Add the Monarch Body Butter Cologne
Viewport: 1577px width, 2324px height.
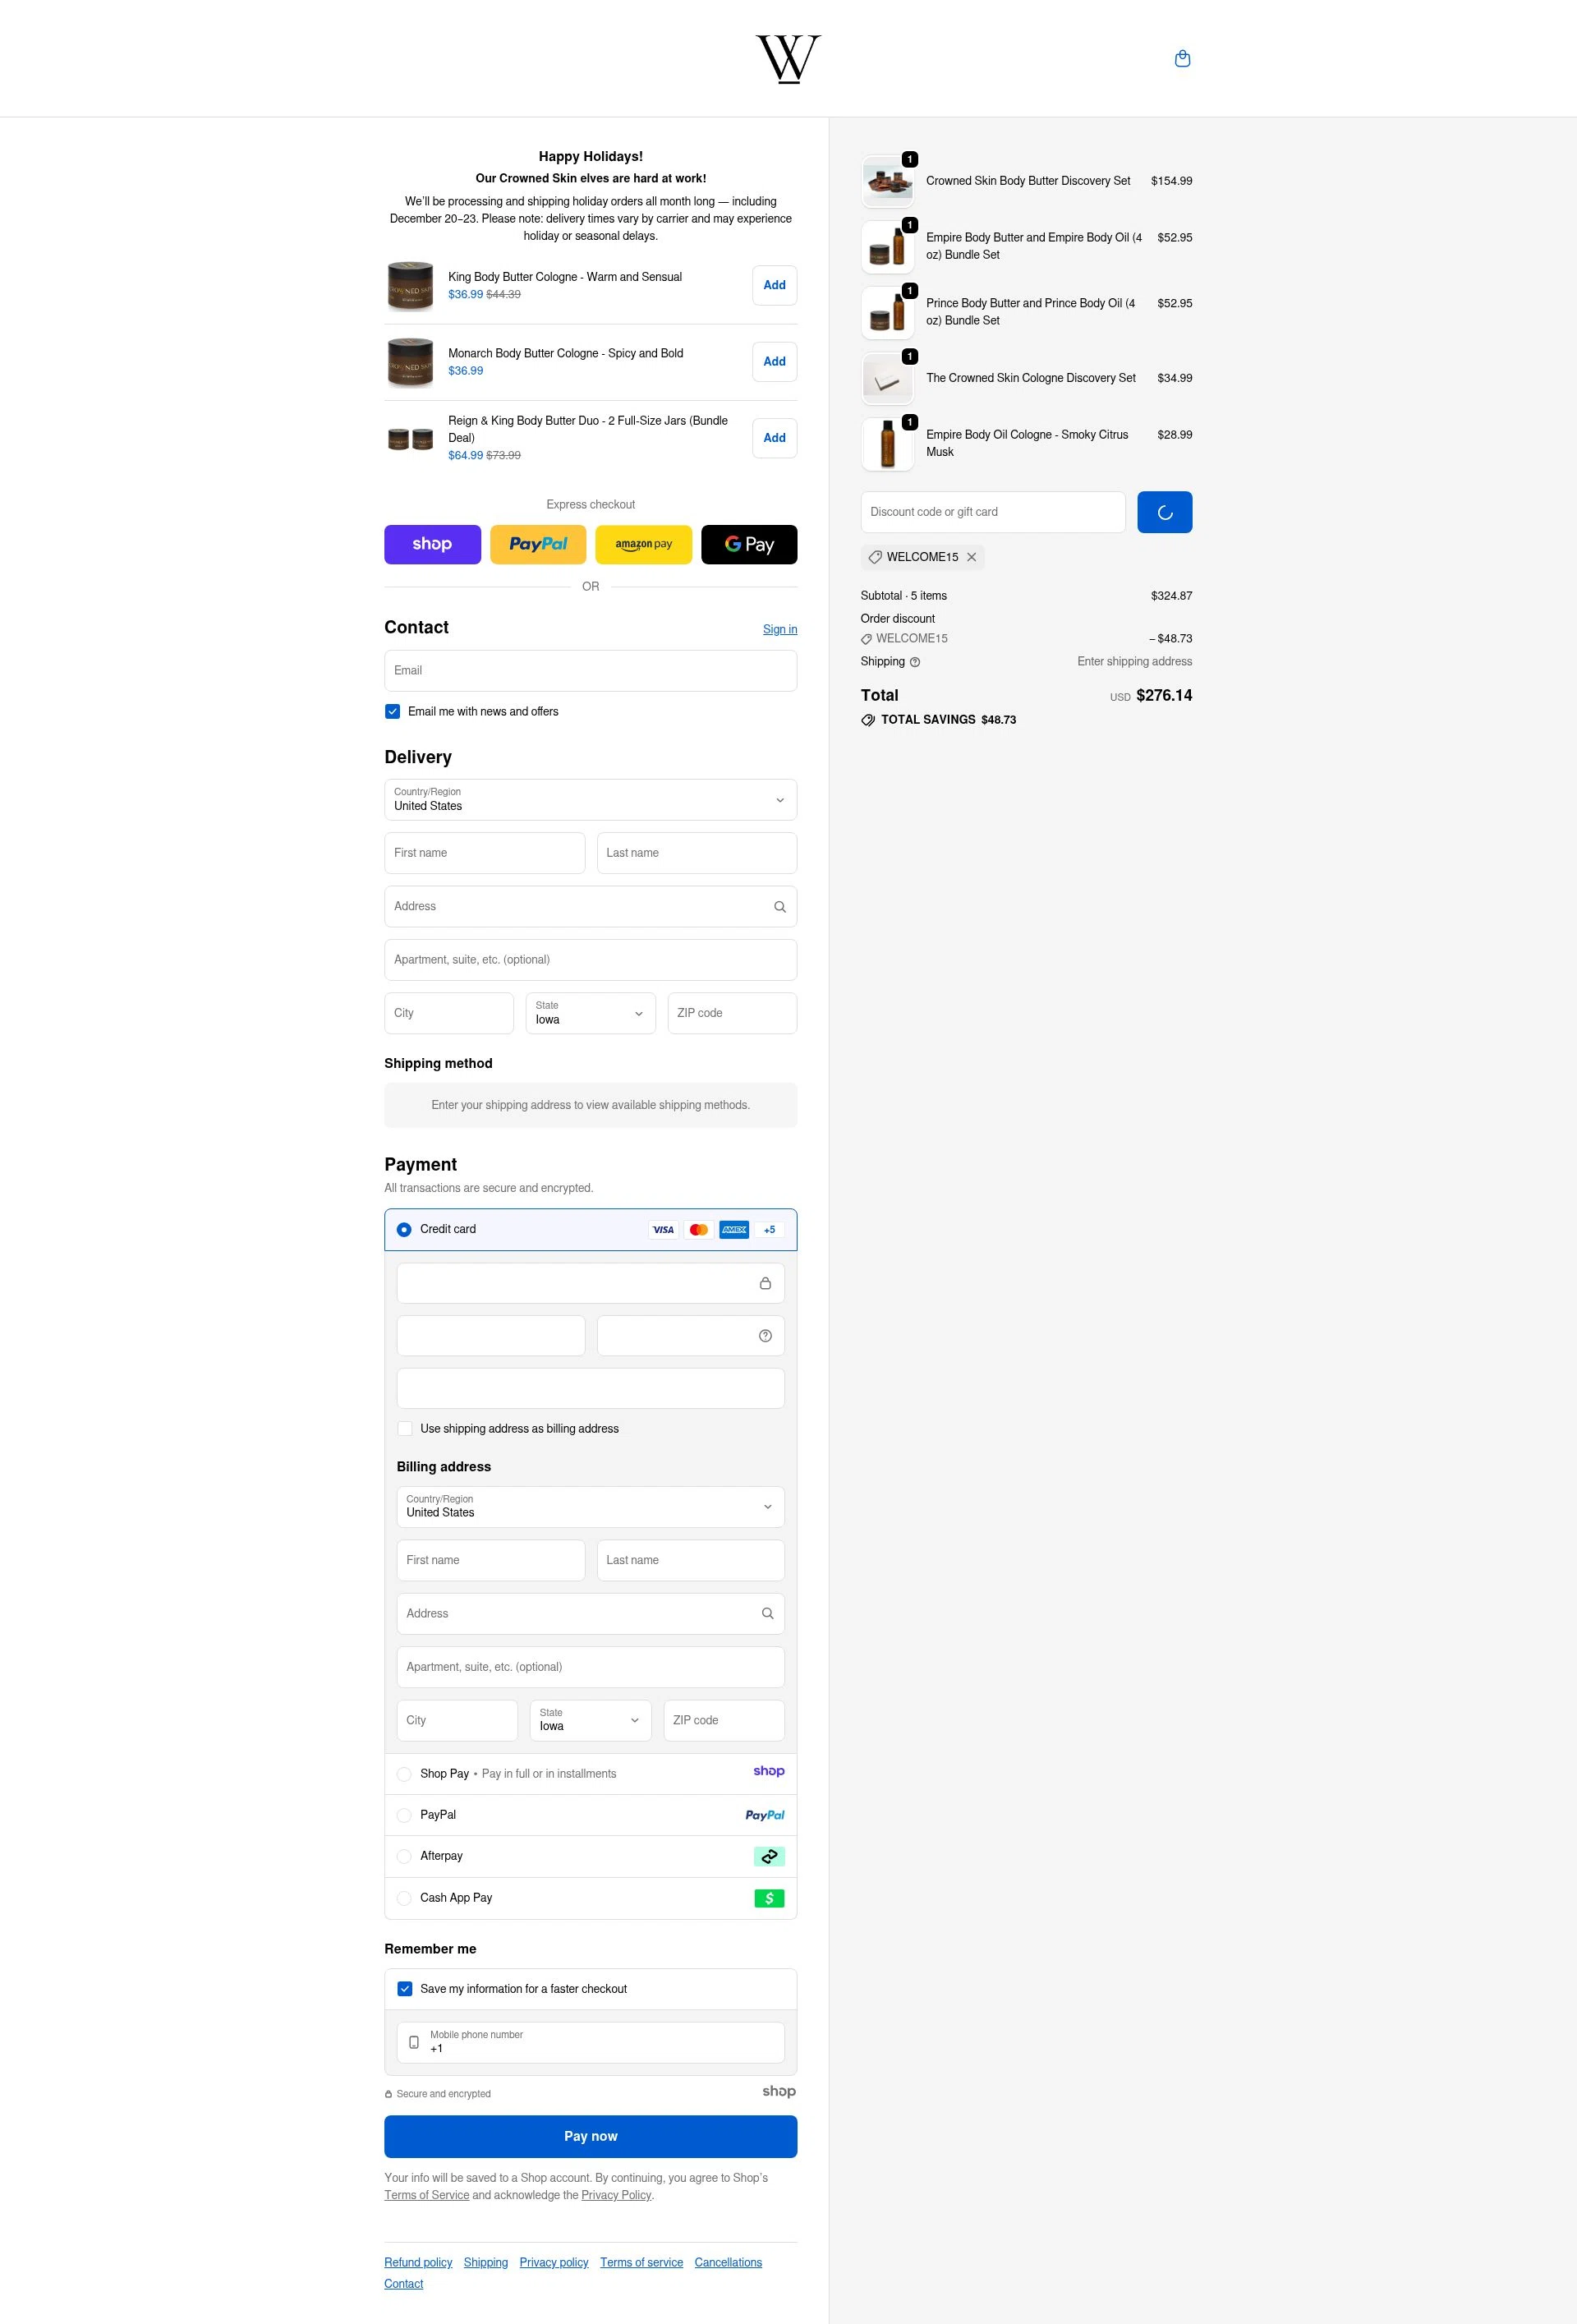[x=773, y=361]
